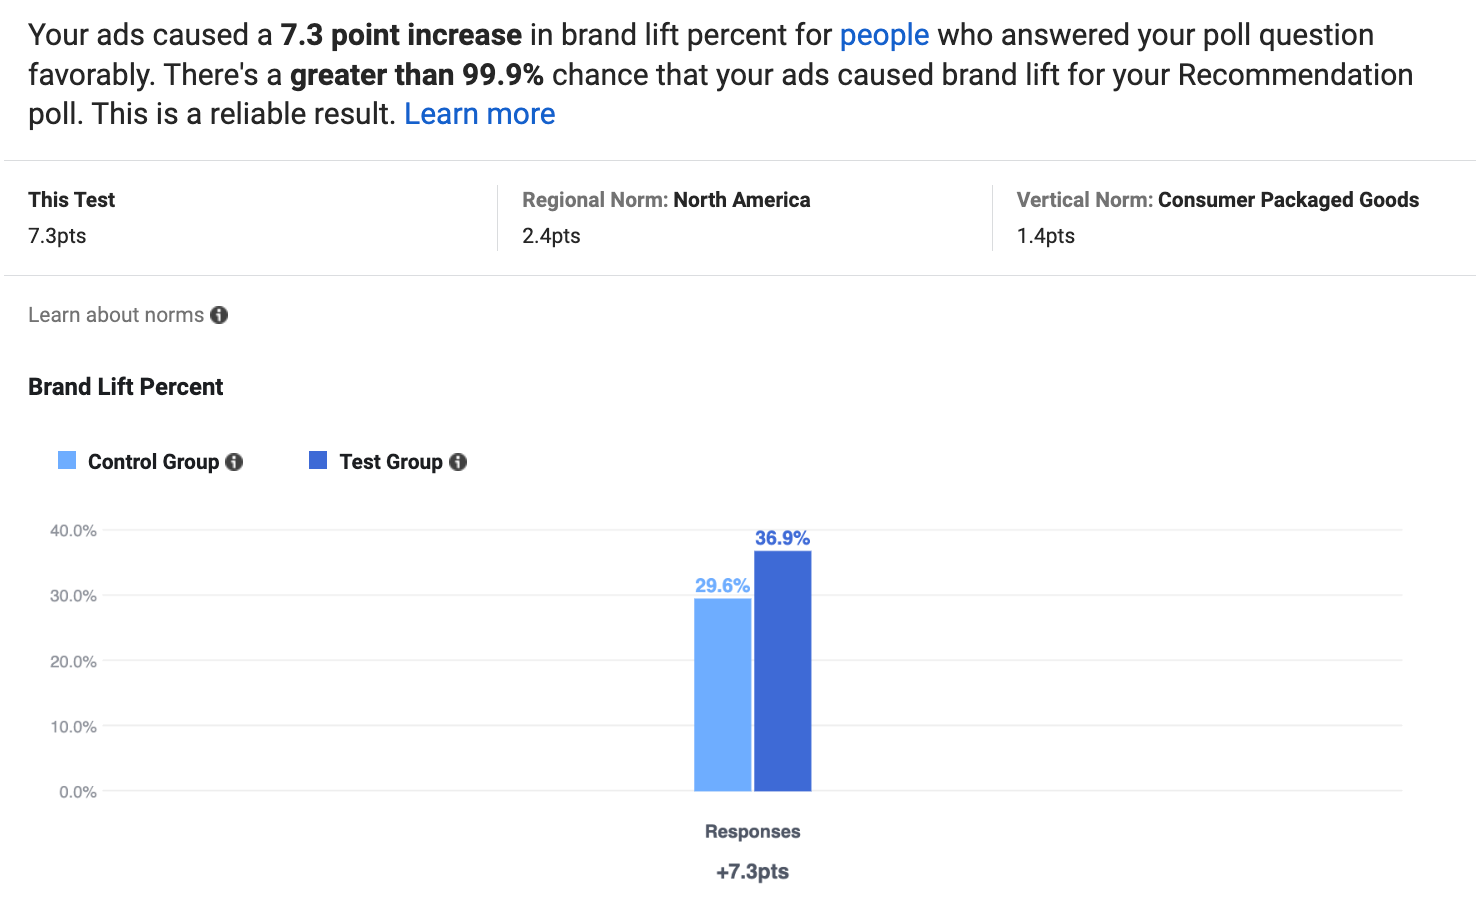Click the 'Brand Lift Percent' section heading
Viewport: 1476px width, 906px height.
(x=125, y=386)
